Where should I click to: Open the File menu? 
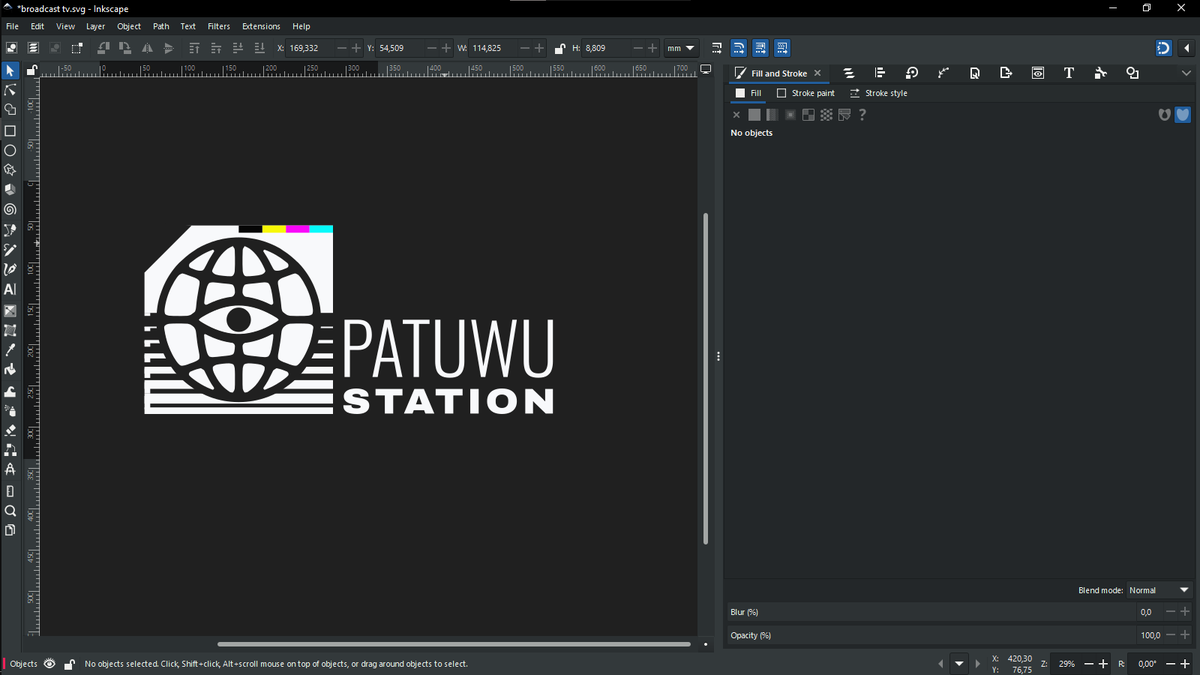pos(12,26)
